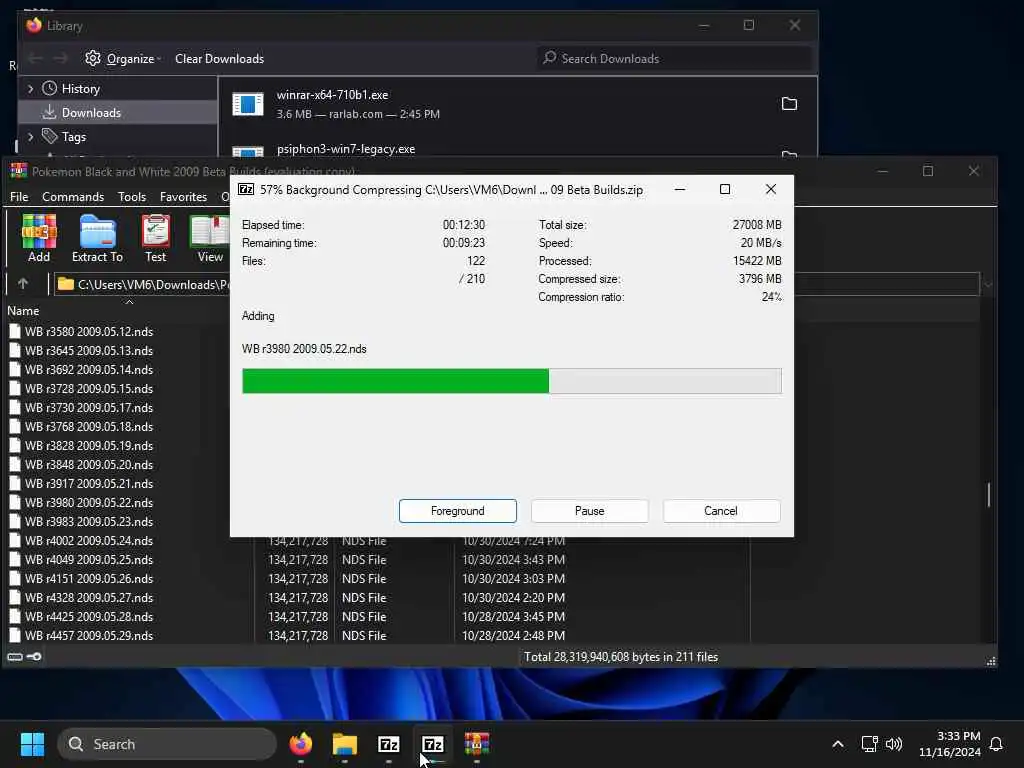1024x768 pixels.
Task: Click the key icon in WinRAR status bar
Action: click(34, 656)
